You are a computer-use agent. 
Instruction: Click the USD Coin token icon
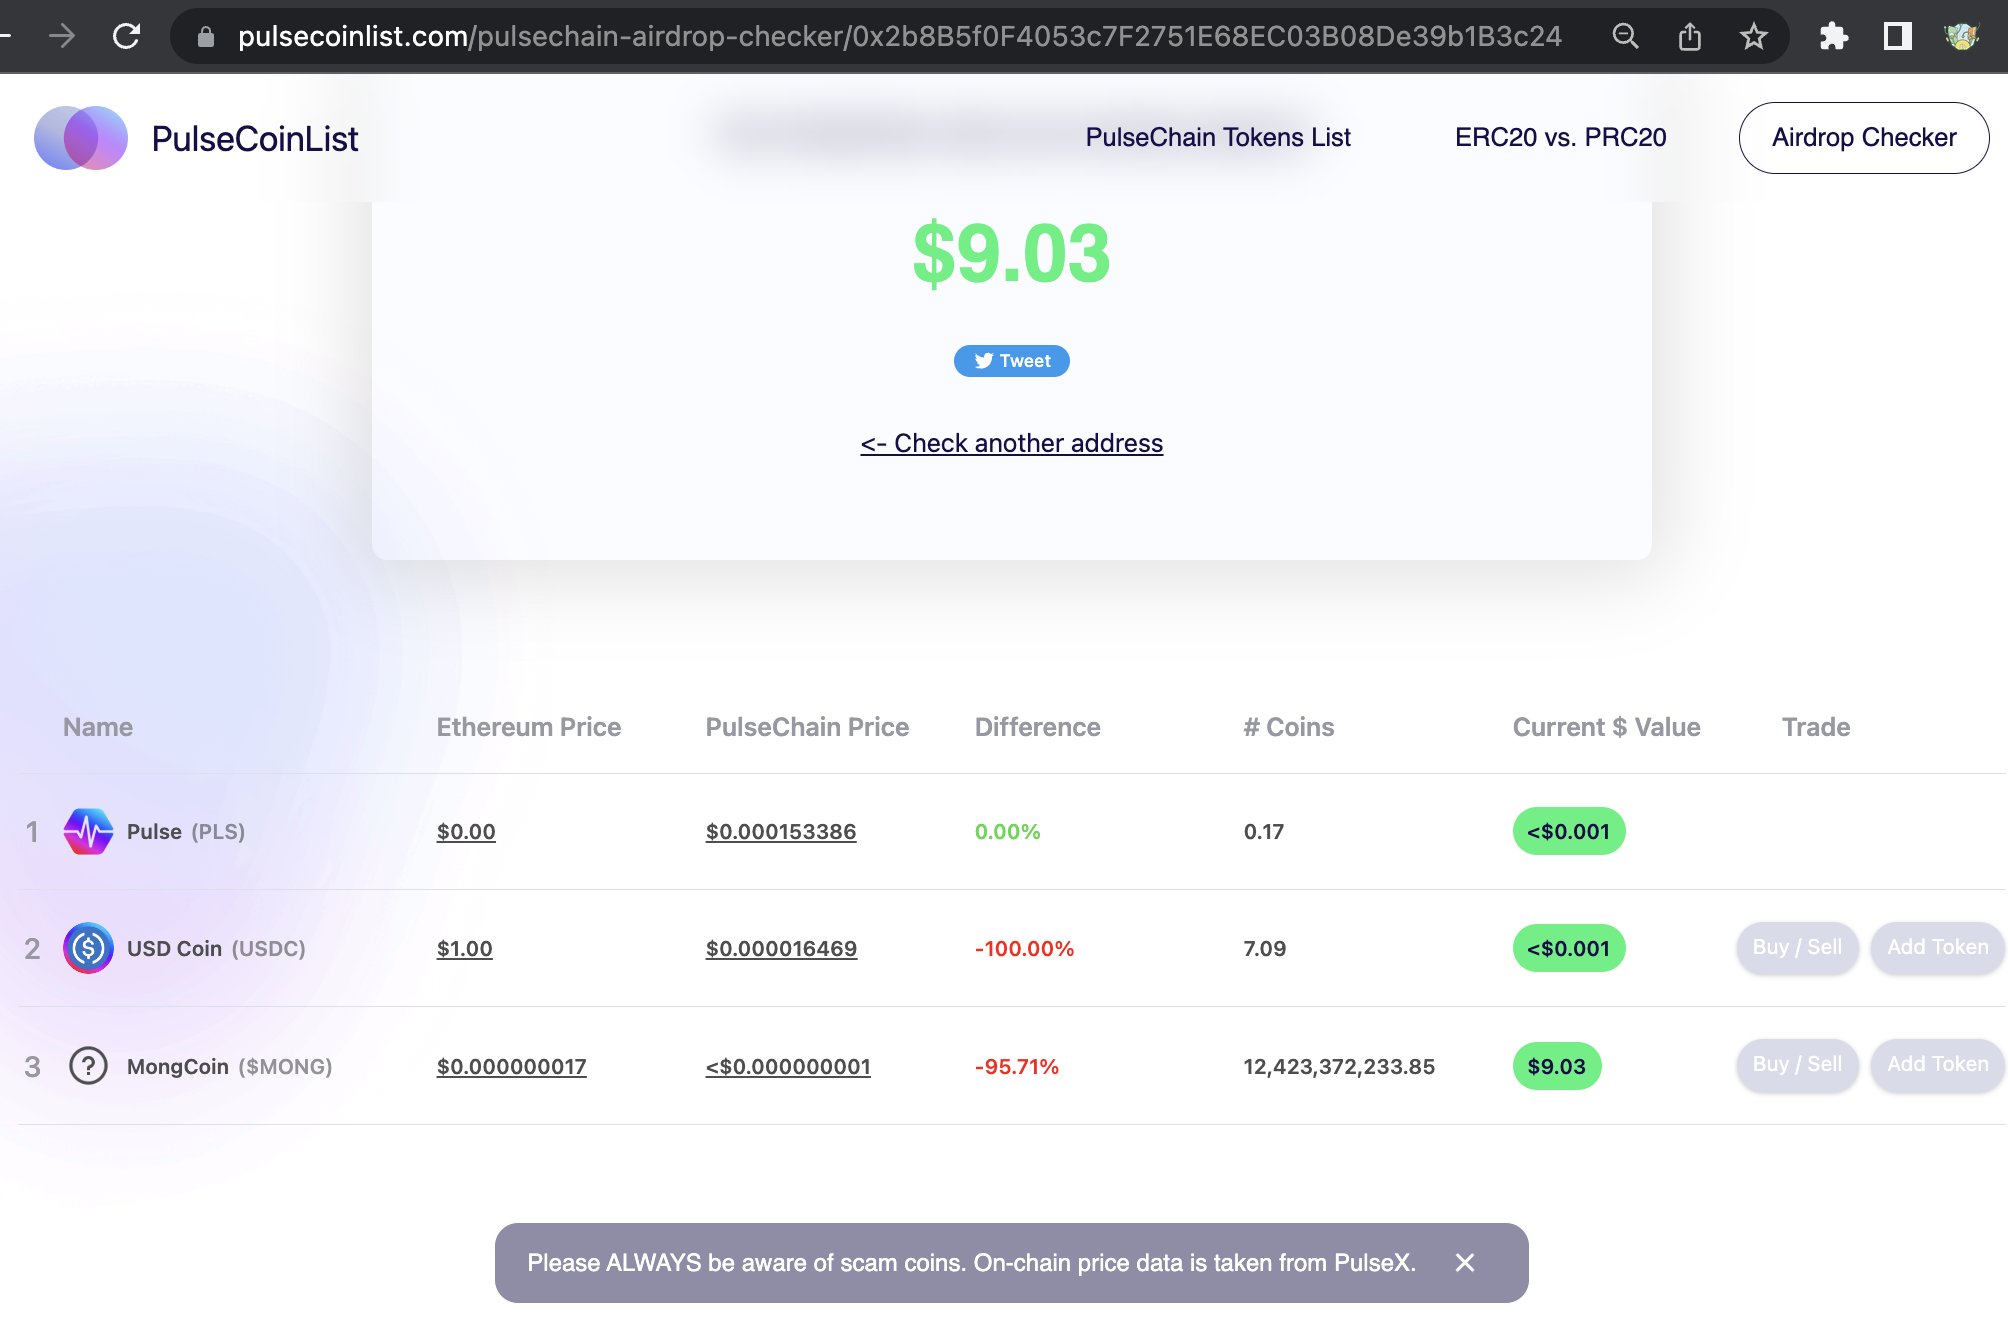88,948
